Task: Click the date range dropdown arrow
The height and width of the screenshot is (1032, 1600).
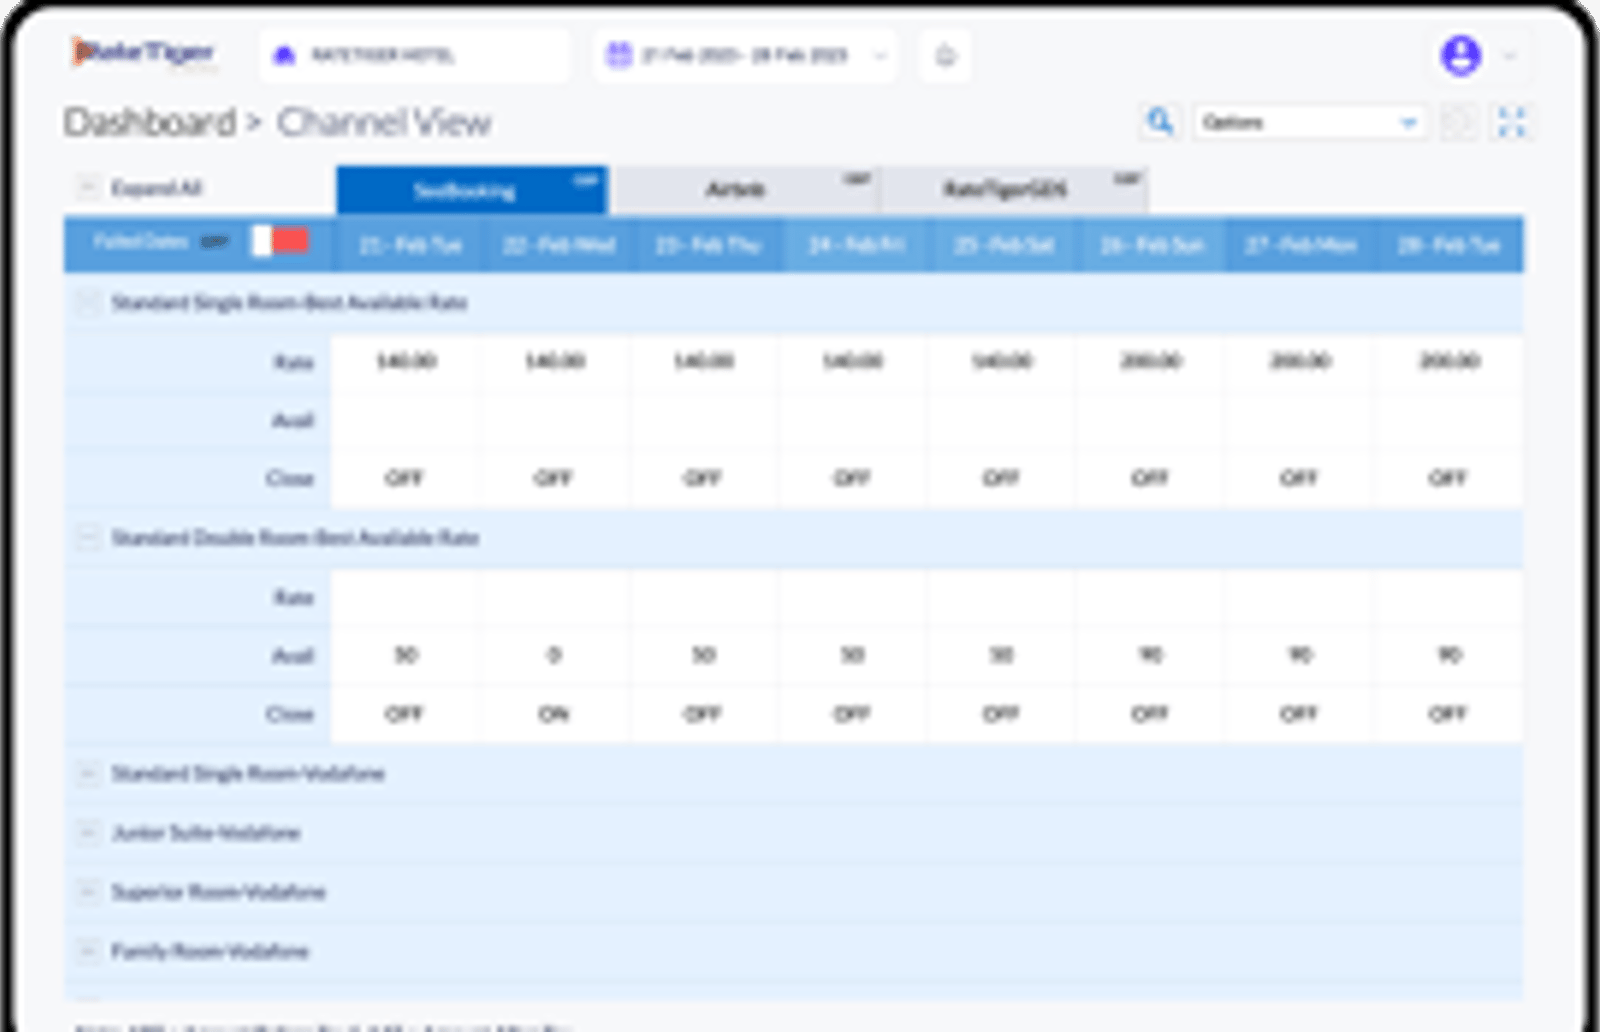Action: tap(880, 55)
